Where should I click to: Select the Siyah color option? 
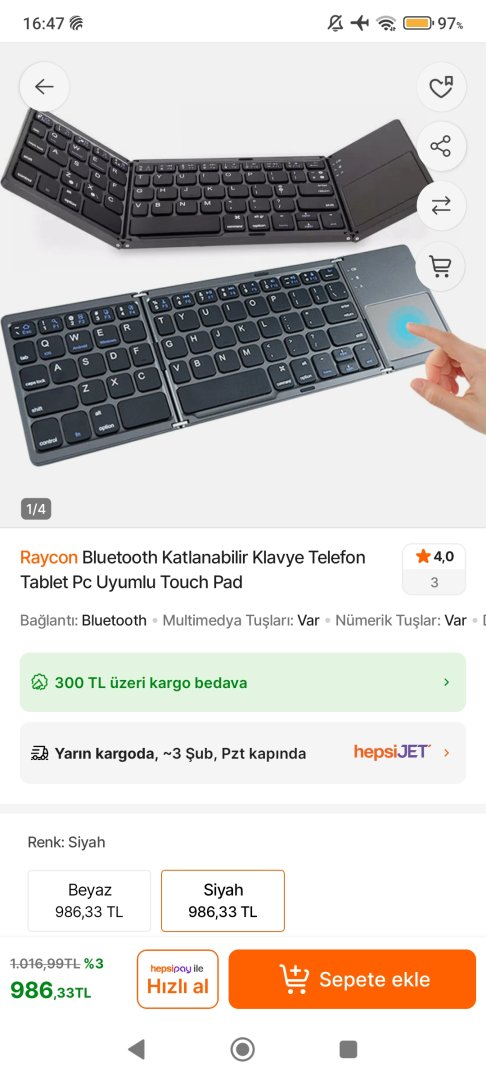click(223, 901)
